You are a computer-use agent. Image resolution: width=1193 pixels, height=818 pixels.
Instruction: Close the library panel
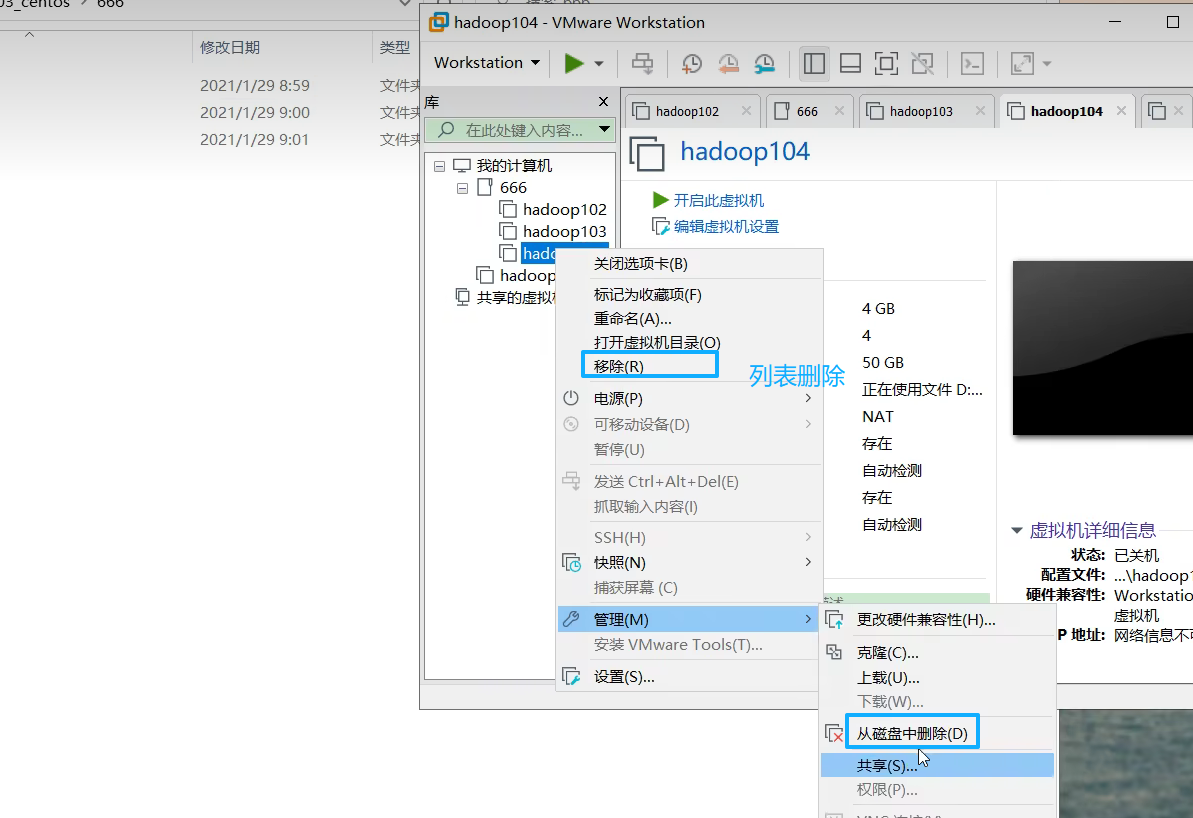coord(603,101)
